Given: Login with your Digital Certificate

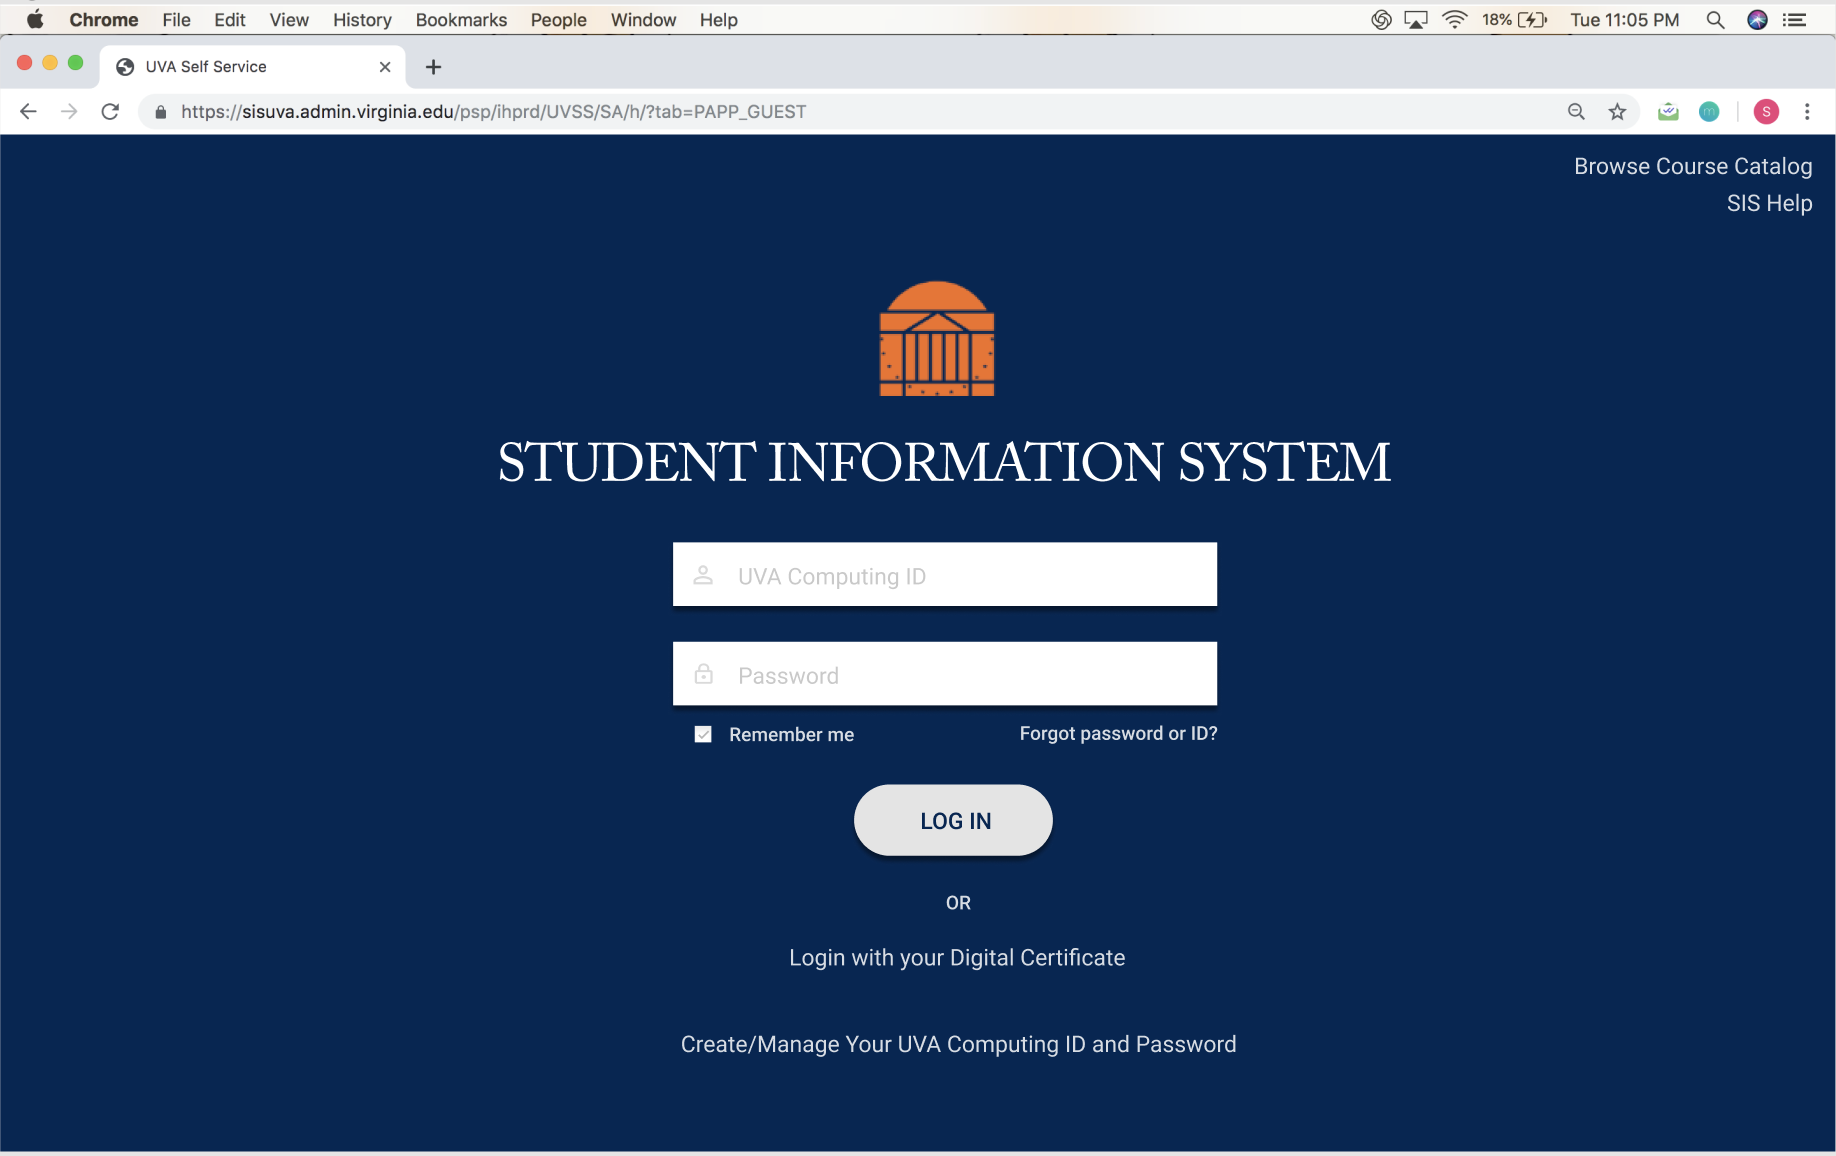Looking at the screenshot, I should pyautogui.click(x=957, y=958).
